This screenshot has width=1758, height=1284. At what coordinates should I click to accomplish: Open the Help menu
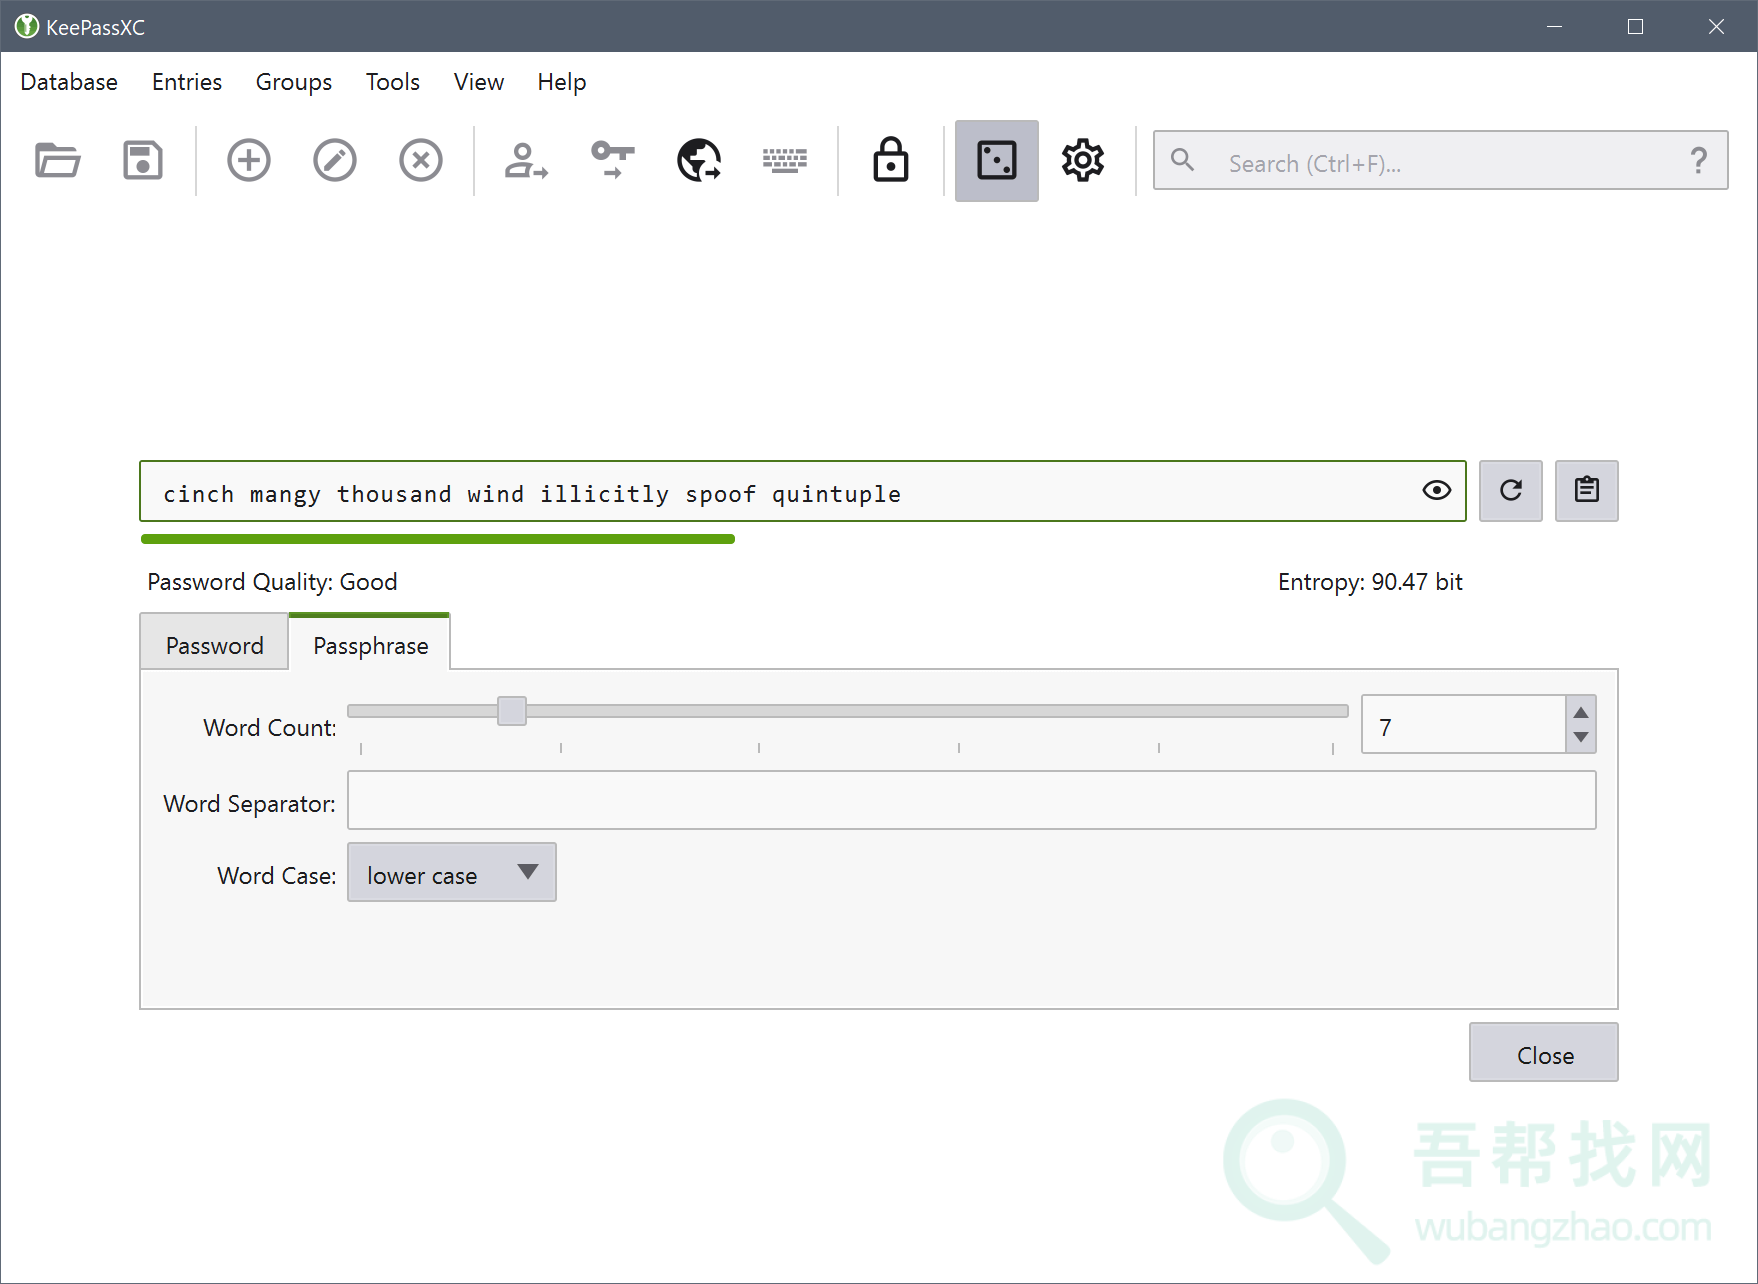point(562,82)
